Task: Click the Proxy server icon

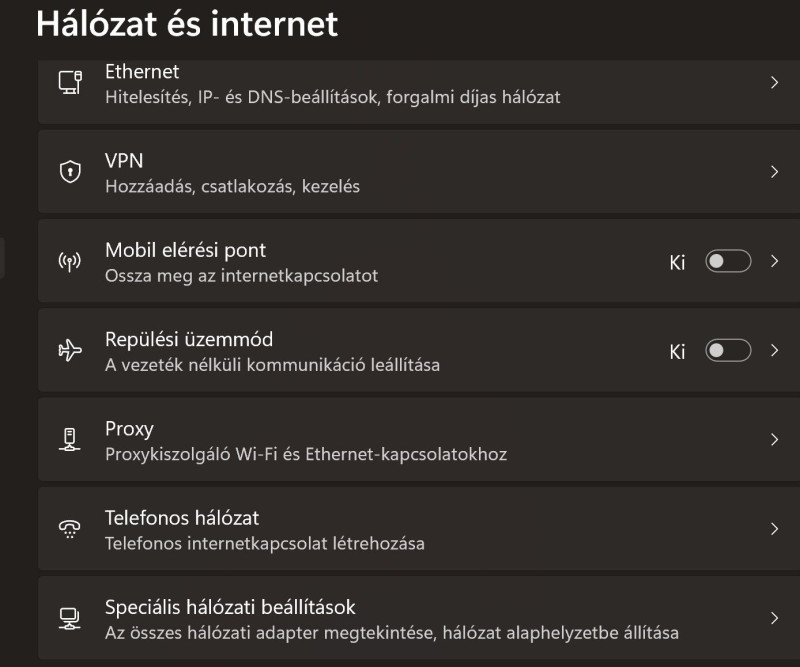Action: tap(69, 440)
